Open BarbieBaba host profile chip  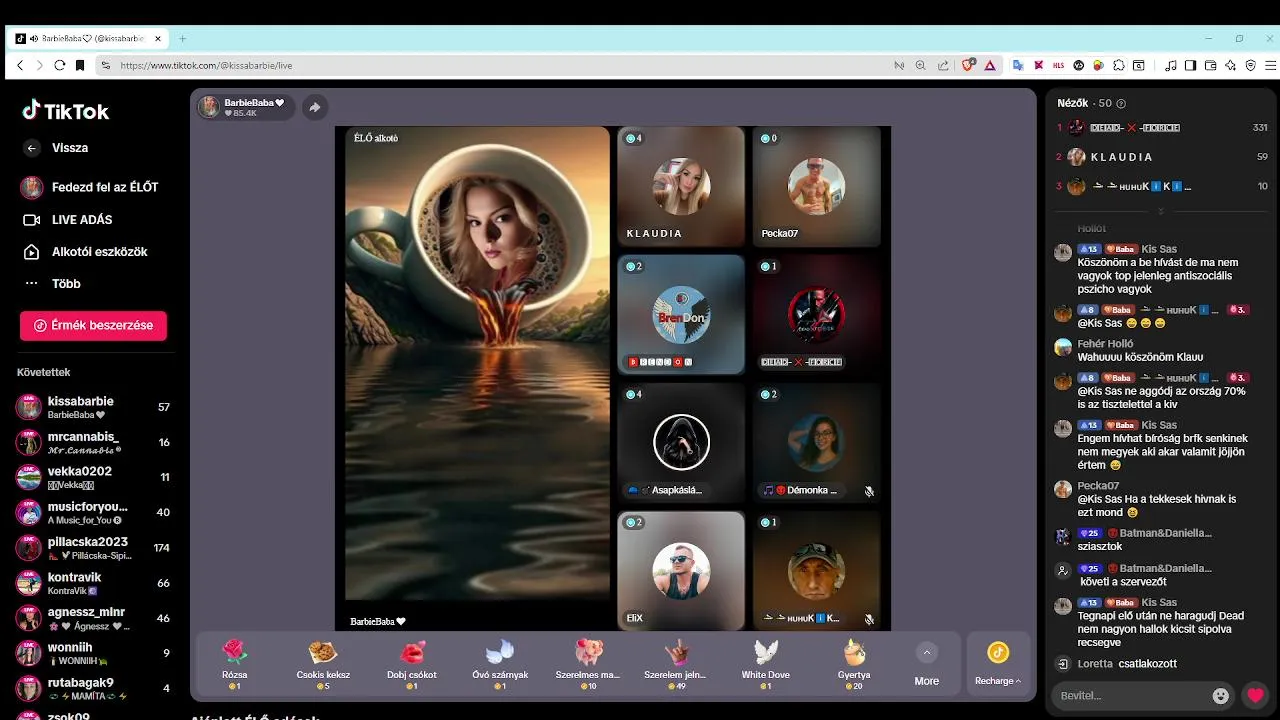[x=245, y=107]
